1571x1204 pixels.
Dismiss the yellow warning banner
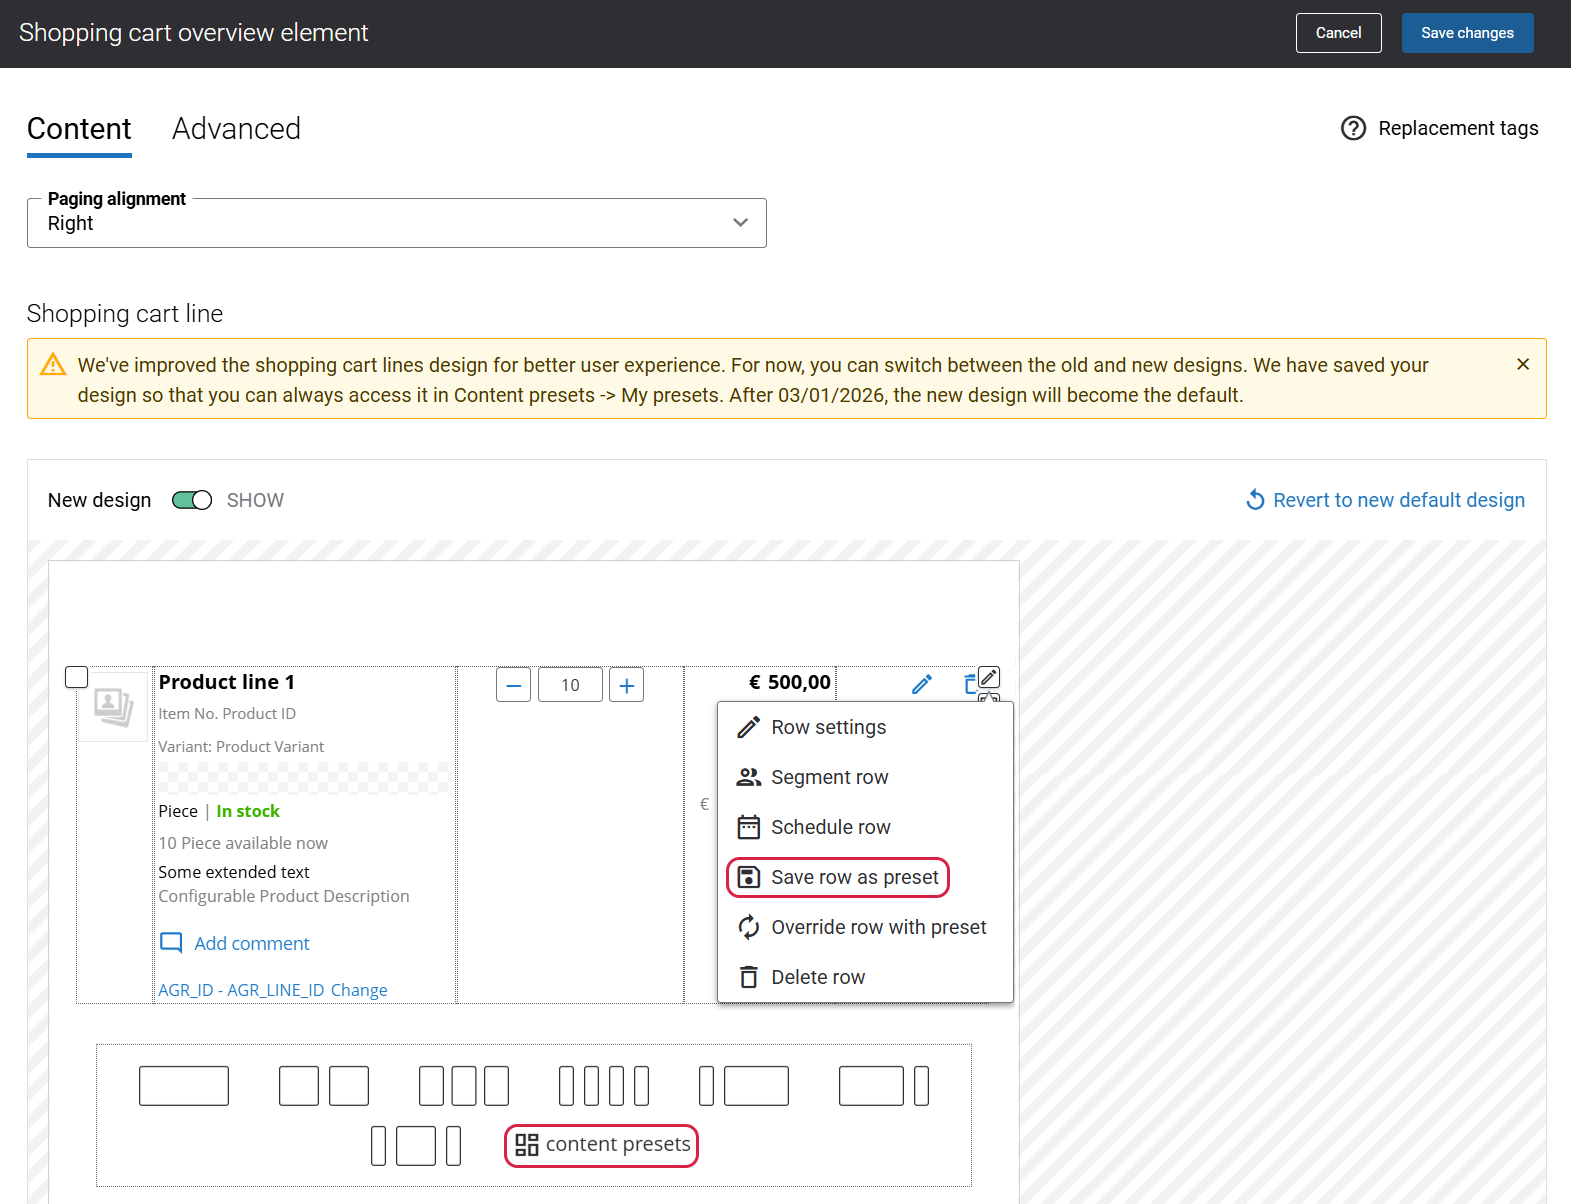point(1522,364)
